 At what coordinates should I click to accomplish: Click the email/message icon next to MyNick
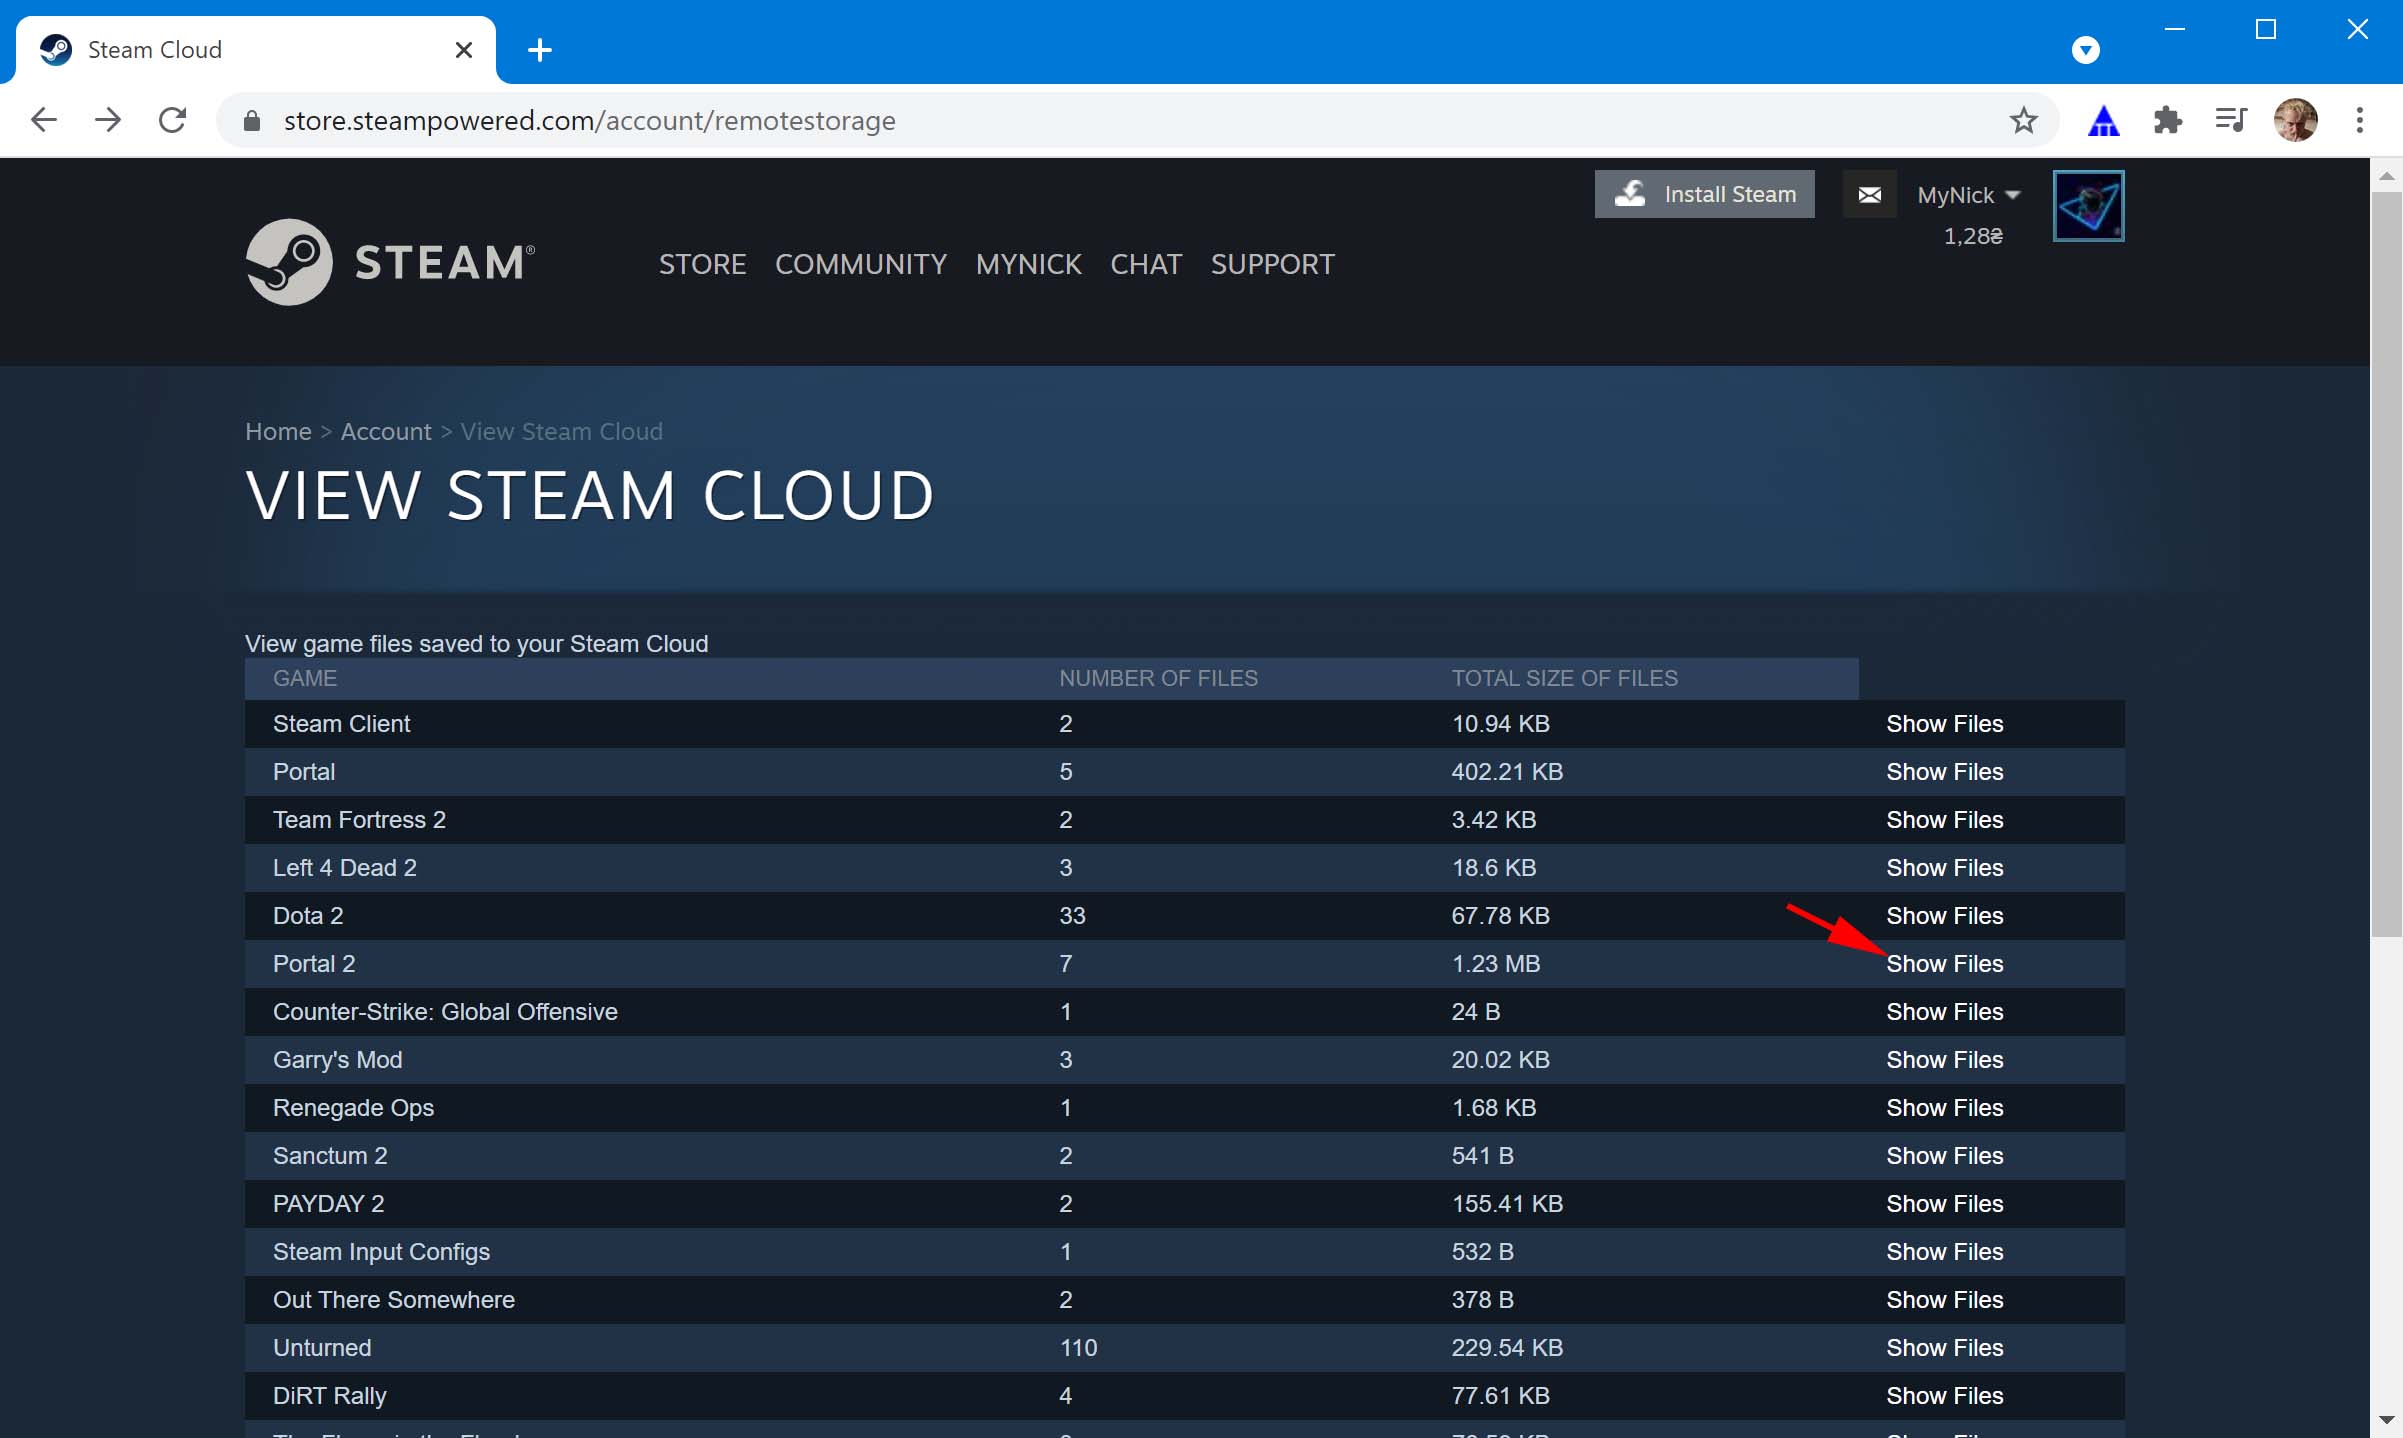tap(1871, 193)
